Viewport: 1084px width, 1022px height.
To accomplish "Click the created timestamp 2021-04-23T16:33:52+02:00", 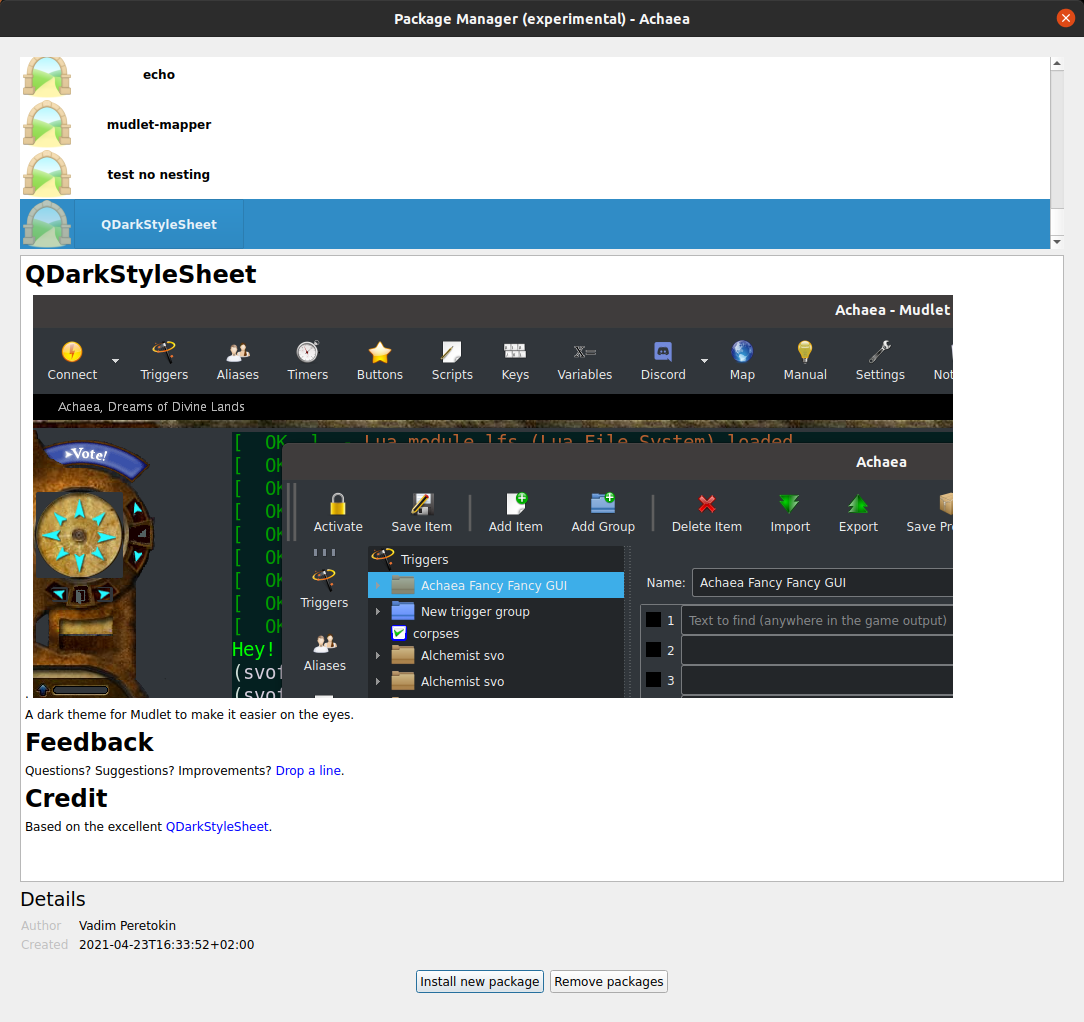I will click(167, 945).
